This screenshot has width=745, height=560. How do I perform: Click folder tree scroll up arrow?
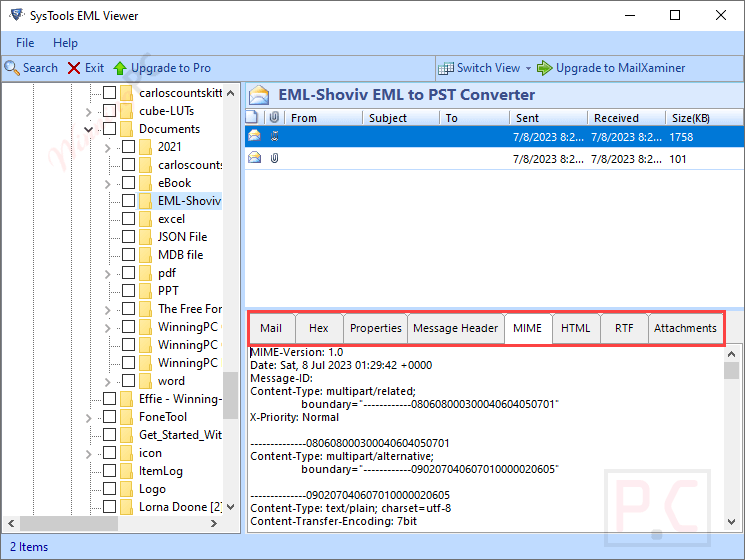[231, 93]
